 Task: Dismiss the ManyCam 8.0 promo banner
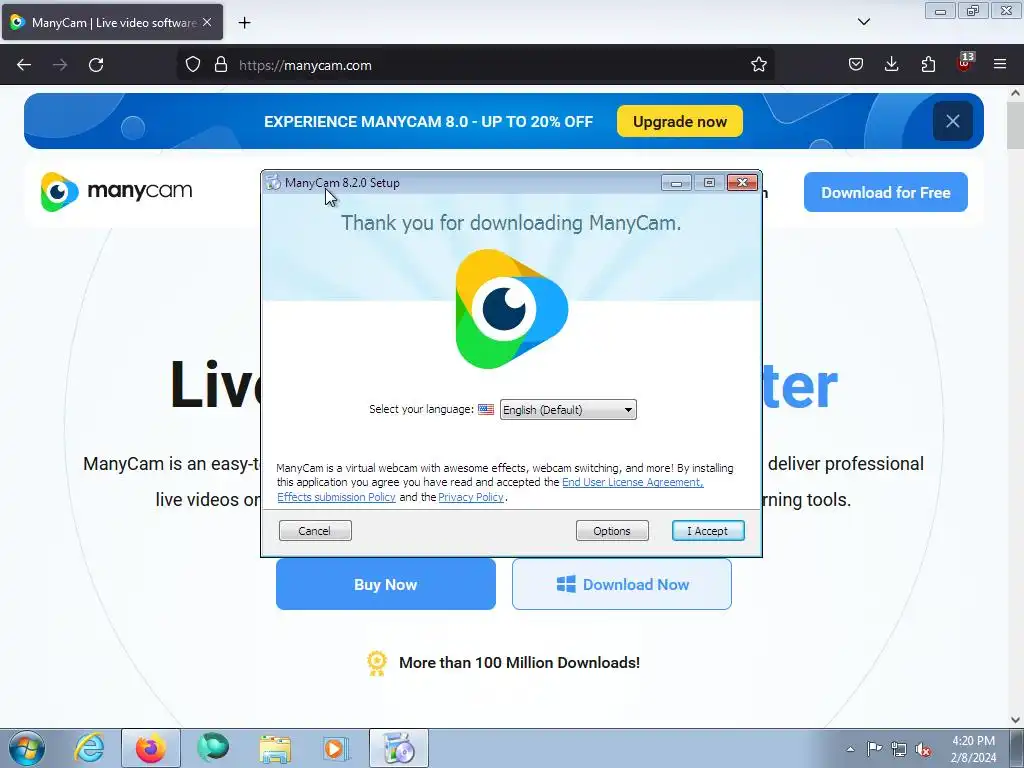click(x=953, y=121)
